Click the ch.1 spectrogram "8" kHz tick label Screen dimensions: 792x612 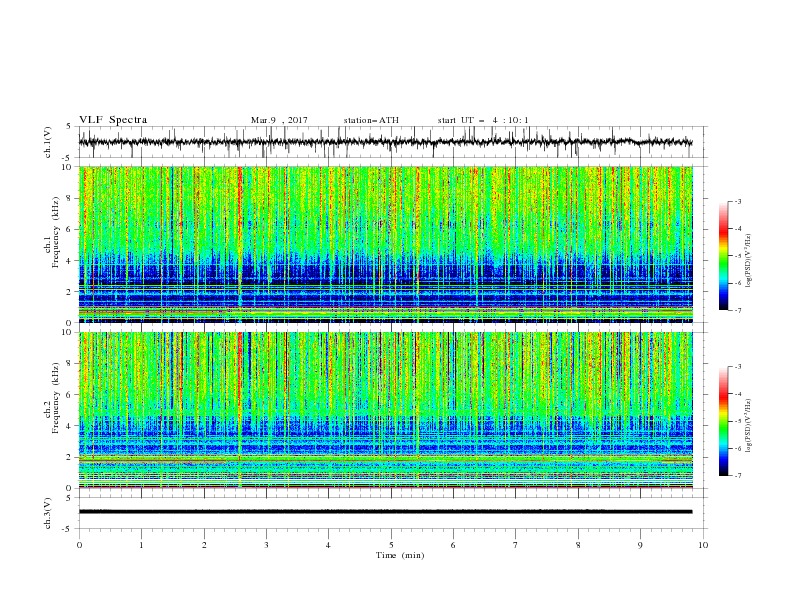click(70, 198)
